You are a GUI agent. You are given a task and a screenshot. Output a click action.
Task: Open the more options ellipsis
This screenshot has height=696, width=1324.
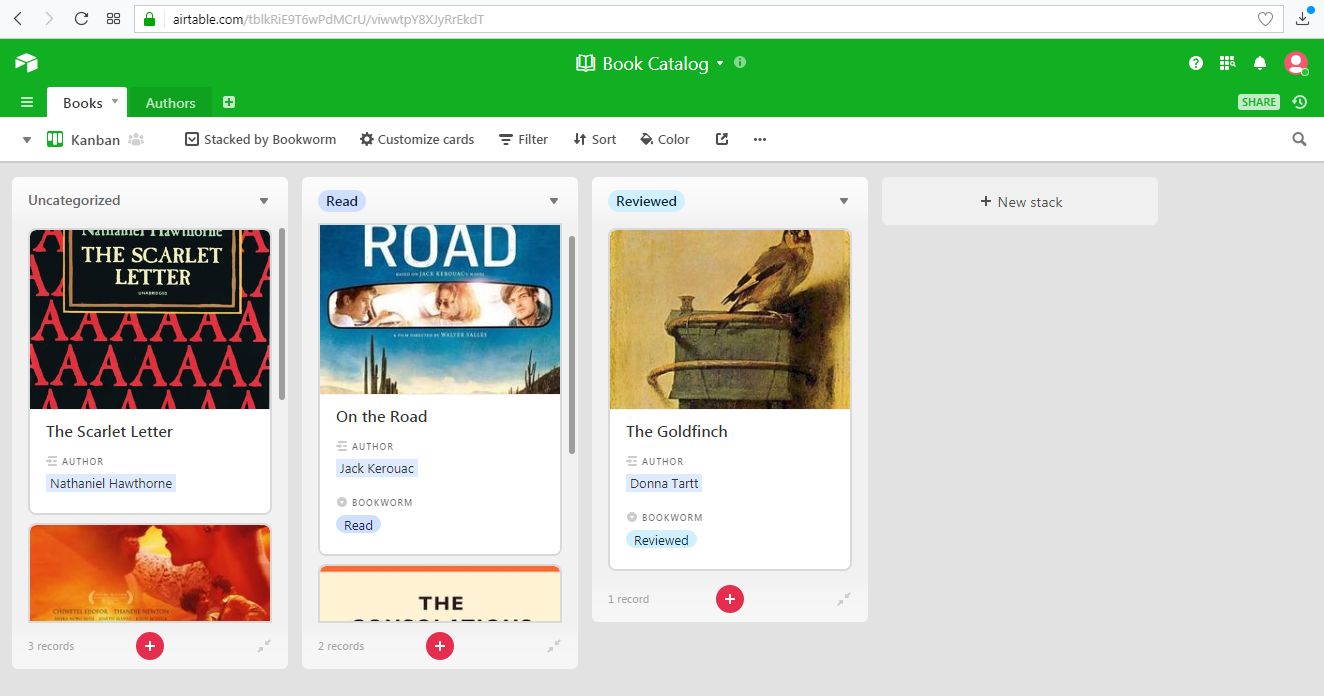tap(760, 139)
